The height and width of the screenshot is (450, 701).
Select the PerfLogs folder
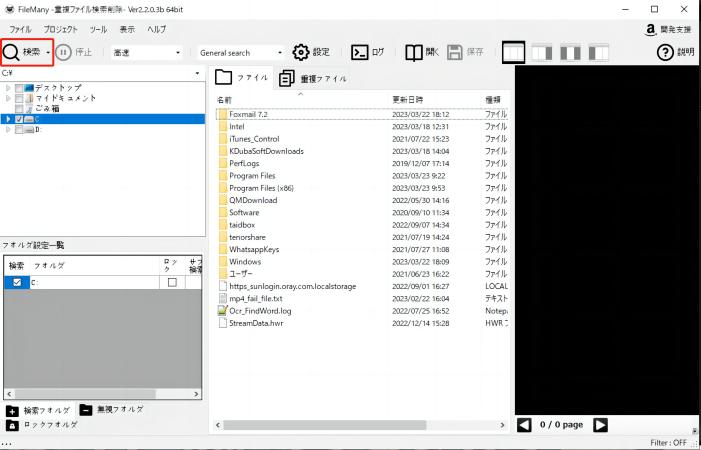(x=244, y=164)
